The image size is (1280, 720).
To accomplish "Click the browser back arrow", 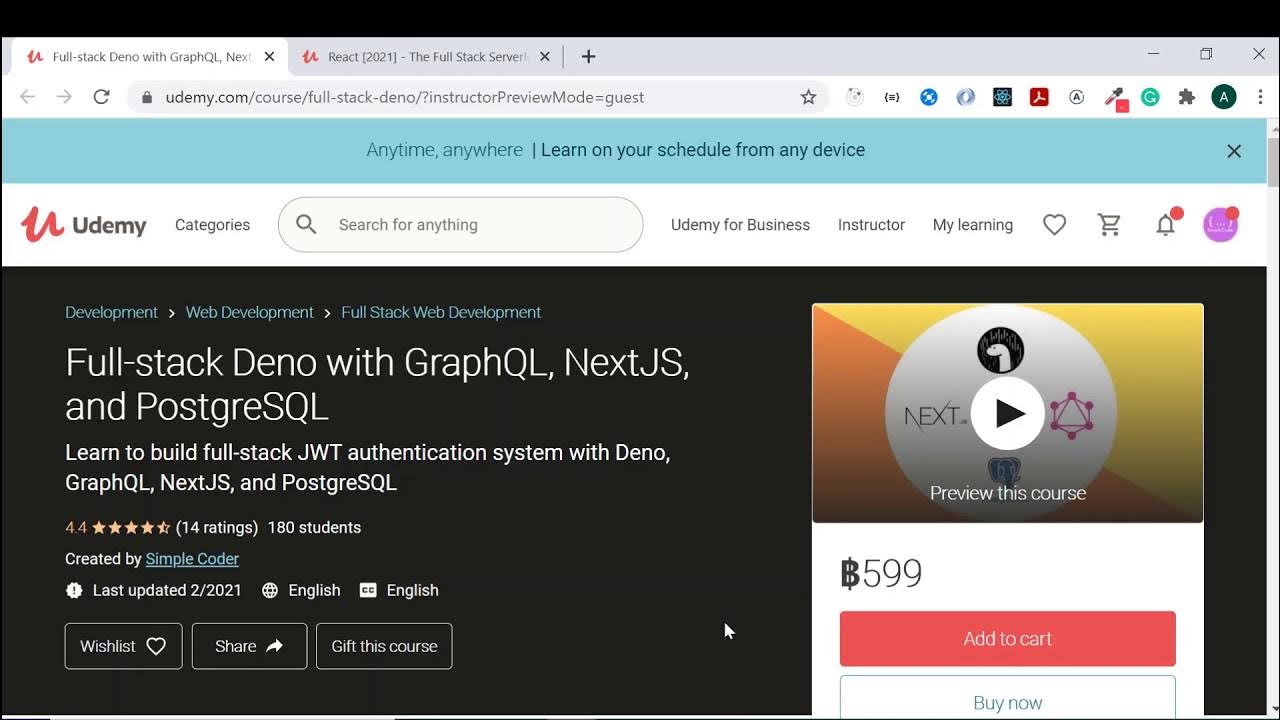I will (28, 97).
